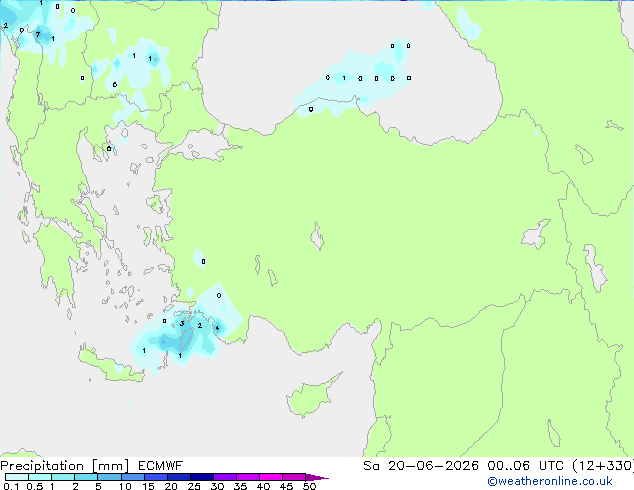The image size is (634, 490).
Task: Click the '0.5' legend scale label
Action: (x=34, y=486)
